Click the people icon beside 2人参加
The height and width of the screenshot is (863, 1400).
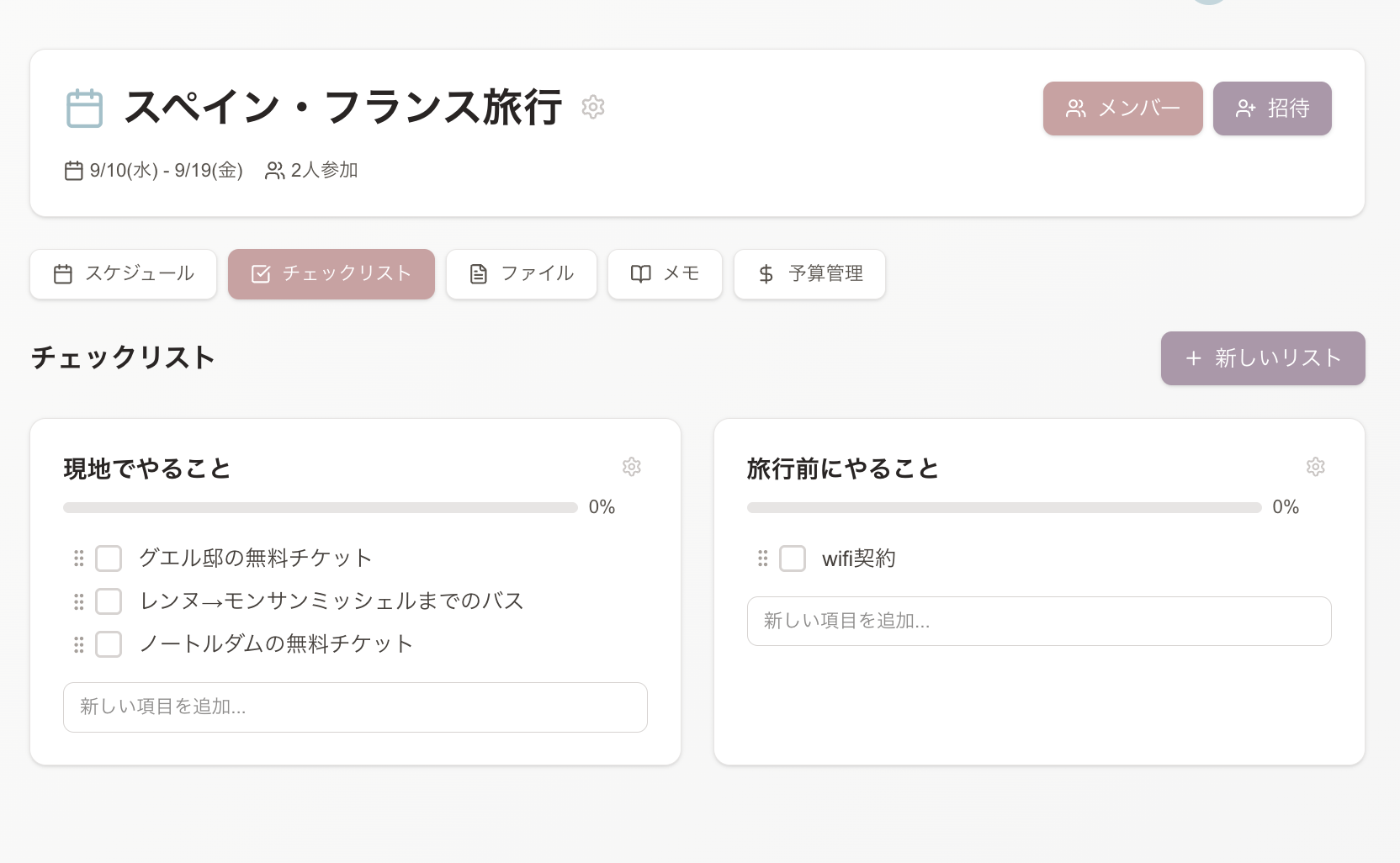[x=274, y=171]
